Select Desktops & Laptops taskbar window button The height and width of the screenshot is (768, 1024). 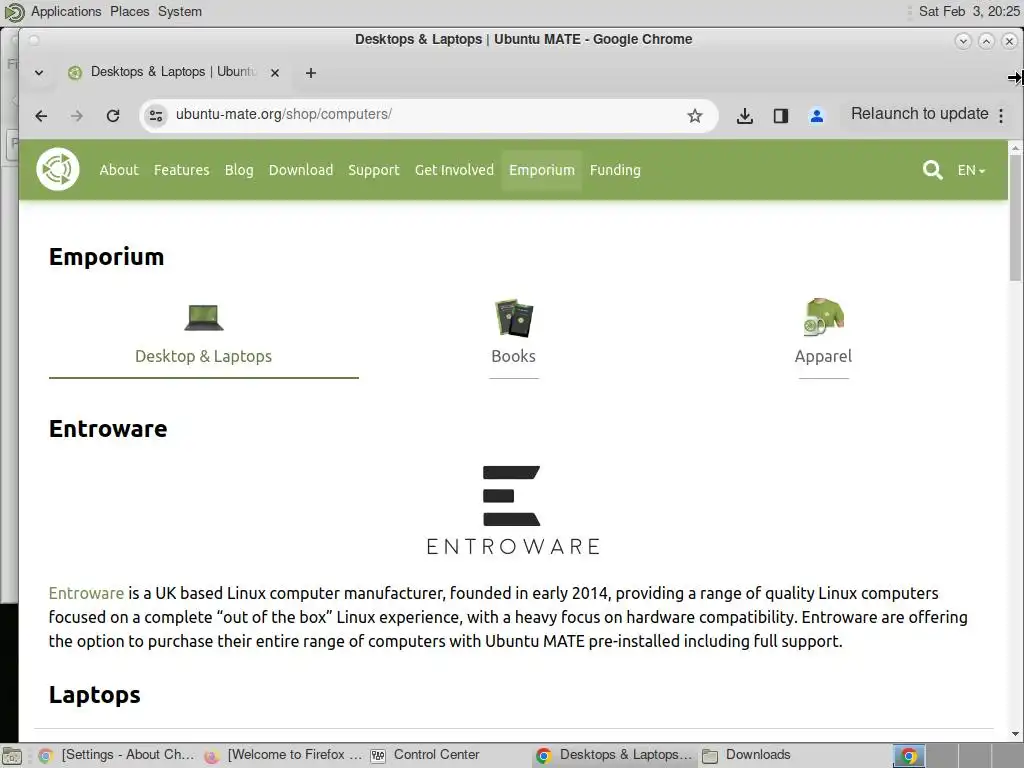click(614, 756)
